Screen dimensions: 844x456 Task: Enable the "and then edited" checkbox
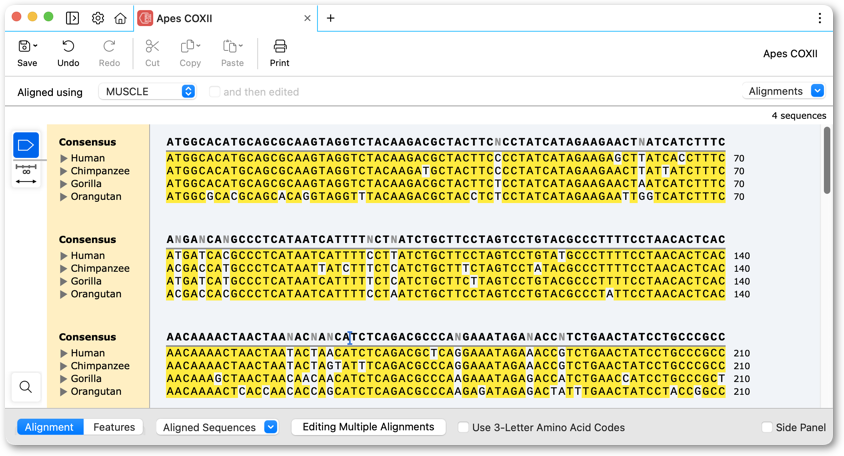pos(214,92)
